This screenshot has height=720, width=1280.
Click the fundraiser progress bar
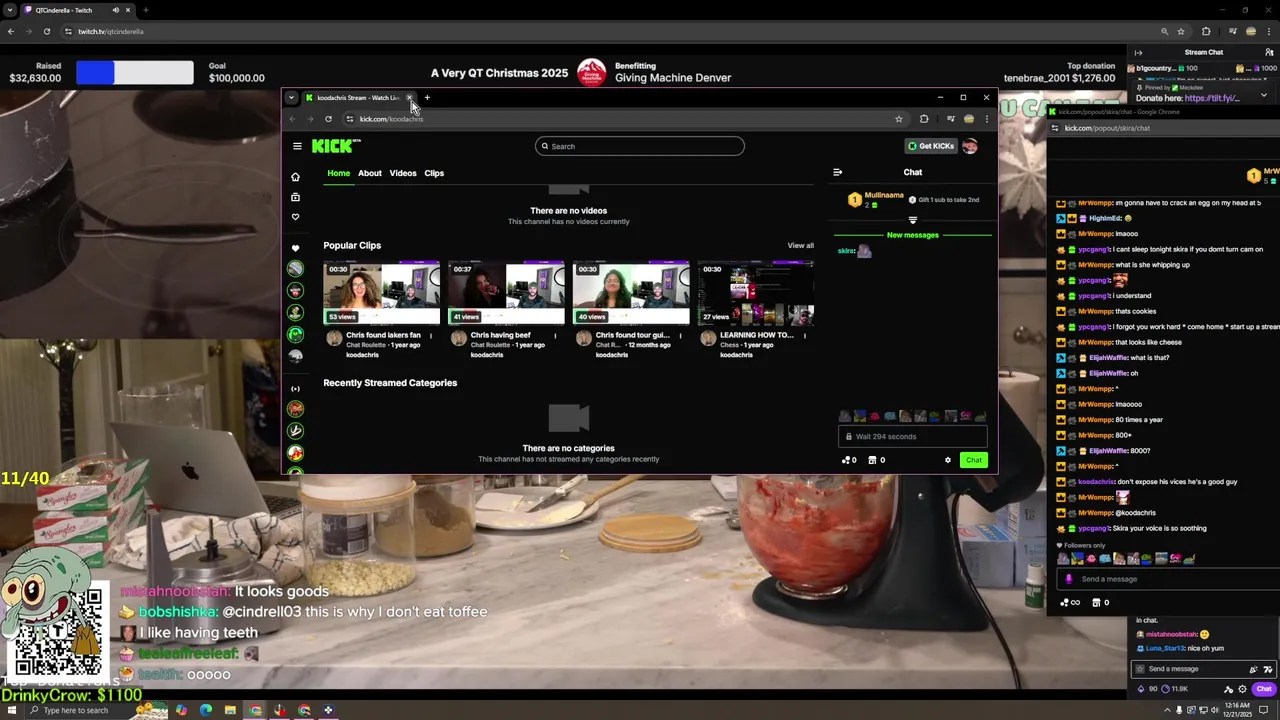click(135, 72)
